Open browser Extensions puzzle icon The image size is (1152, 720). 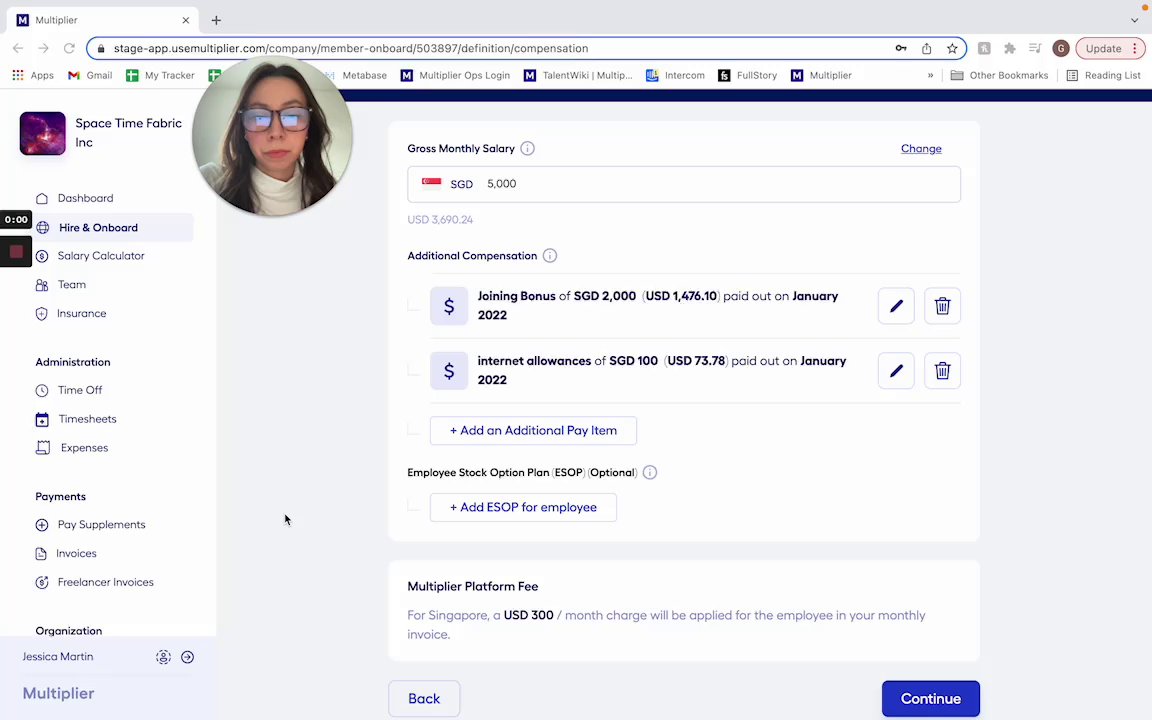pos(1009,48)
